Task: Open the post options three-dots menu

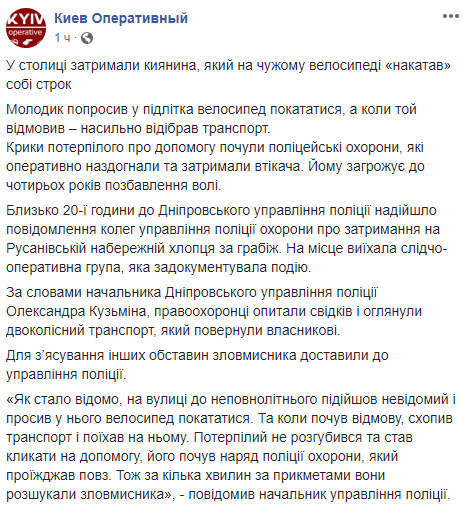Action: click(450, 16)
